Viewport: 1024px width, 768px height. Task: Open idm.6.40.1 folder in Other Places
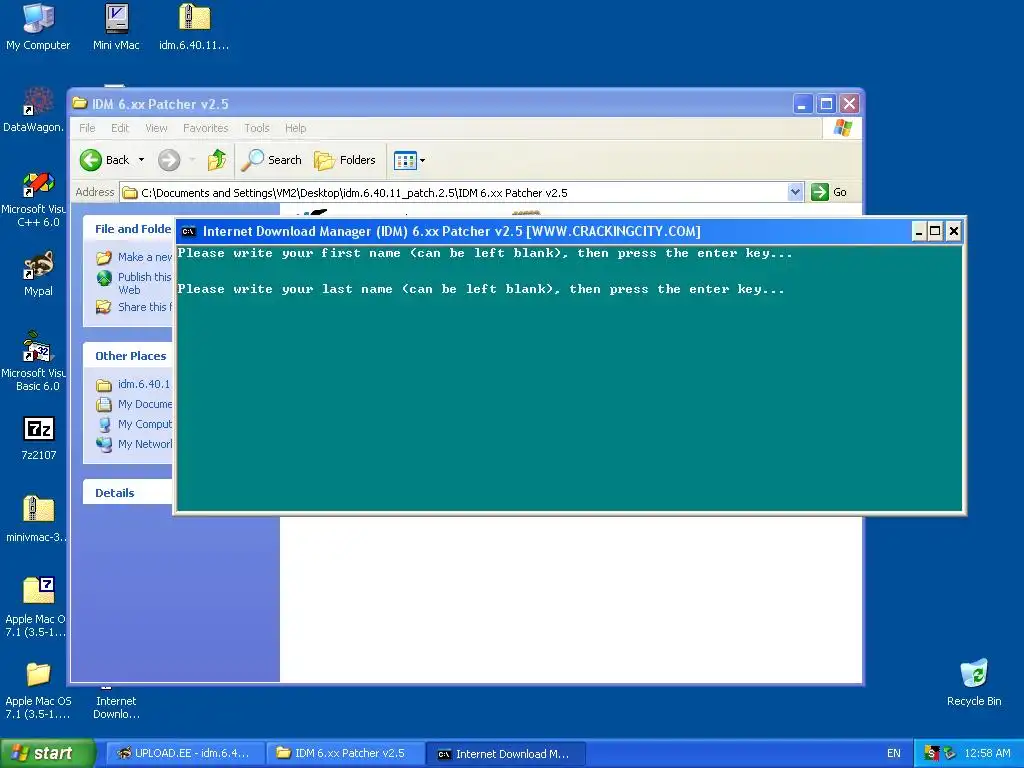[x=133, y=384]
